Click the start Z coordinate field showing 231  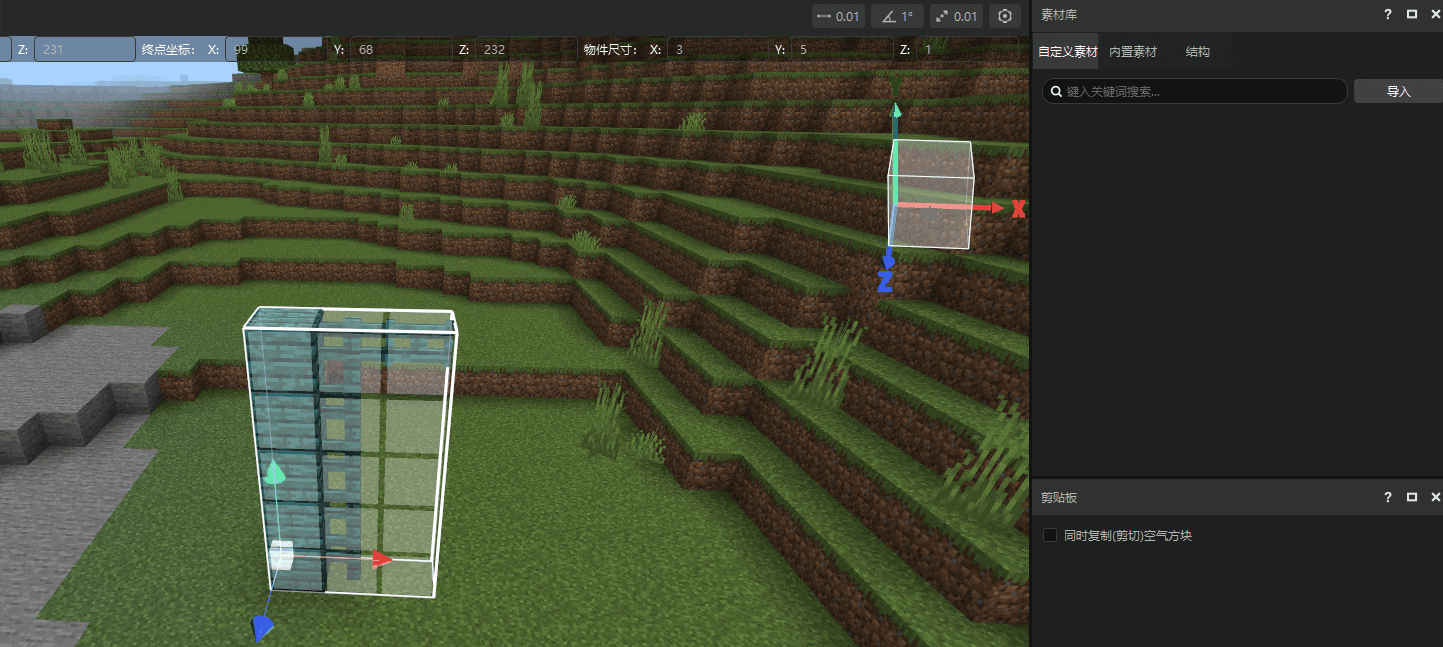pos(84,49)
